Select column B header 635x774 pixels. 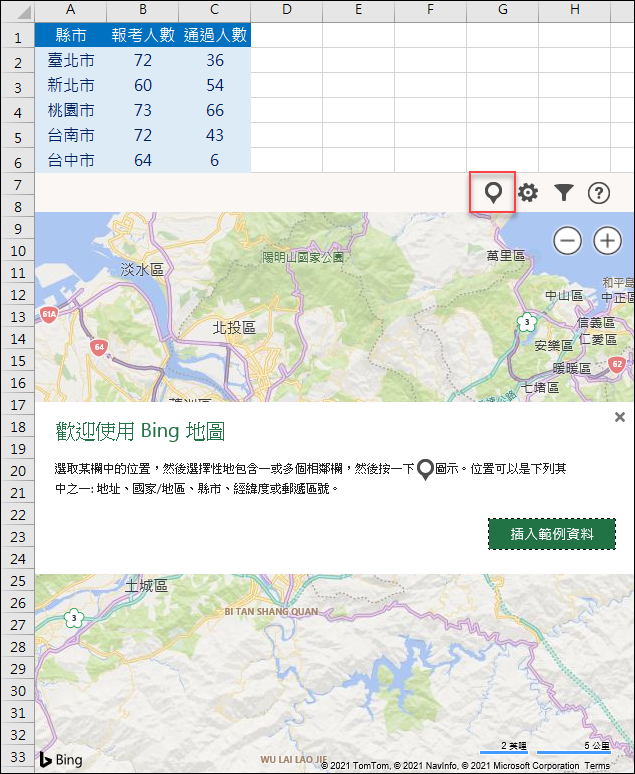(143, 10)
